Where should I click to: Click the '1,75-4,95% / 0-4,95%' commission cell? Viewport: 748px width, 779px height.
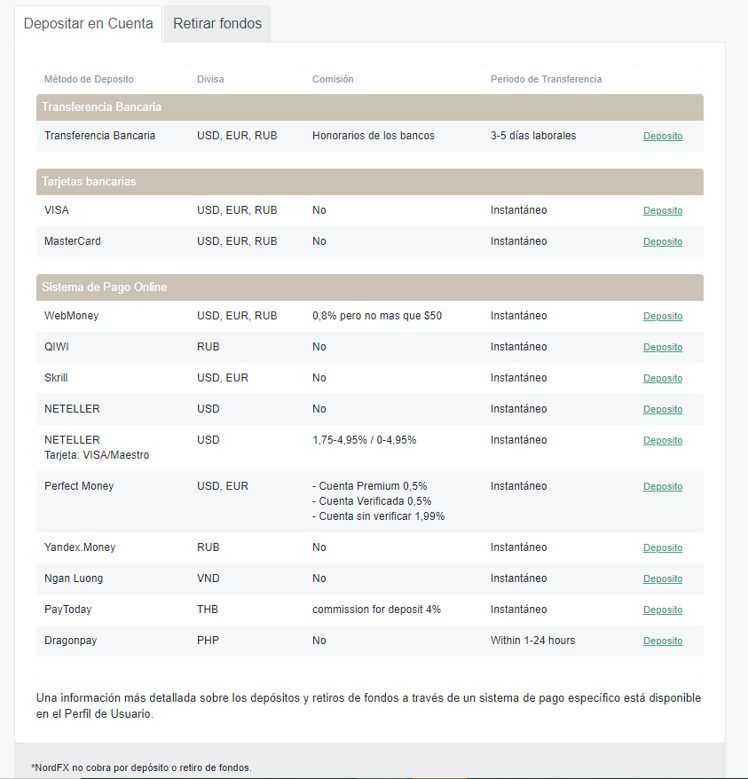(x=364, y=440)
